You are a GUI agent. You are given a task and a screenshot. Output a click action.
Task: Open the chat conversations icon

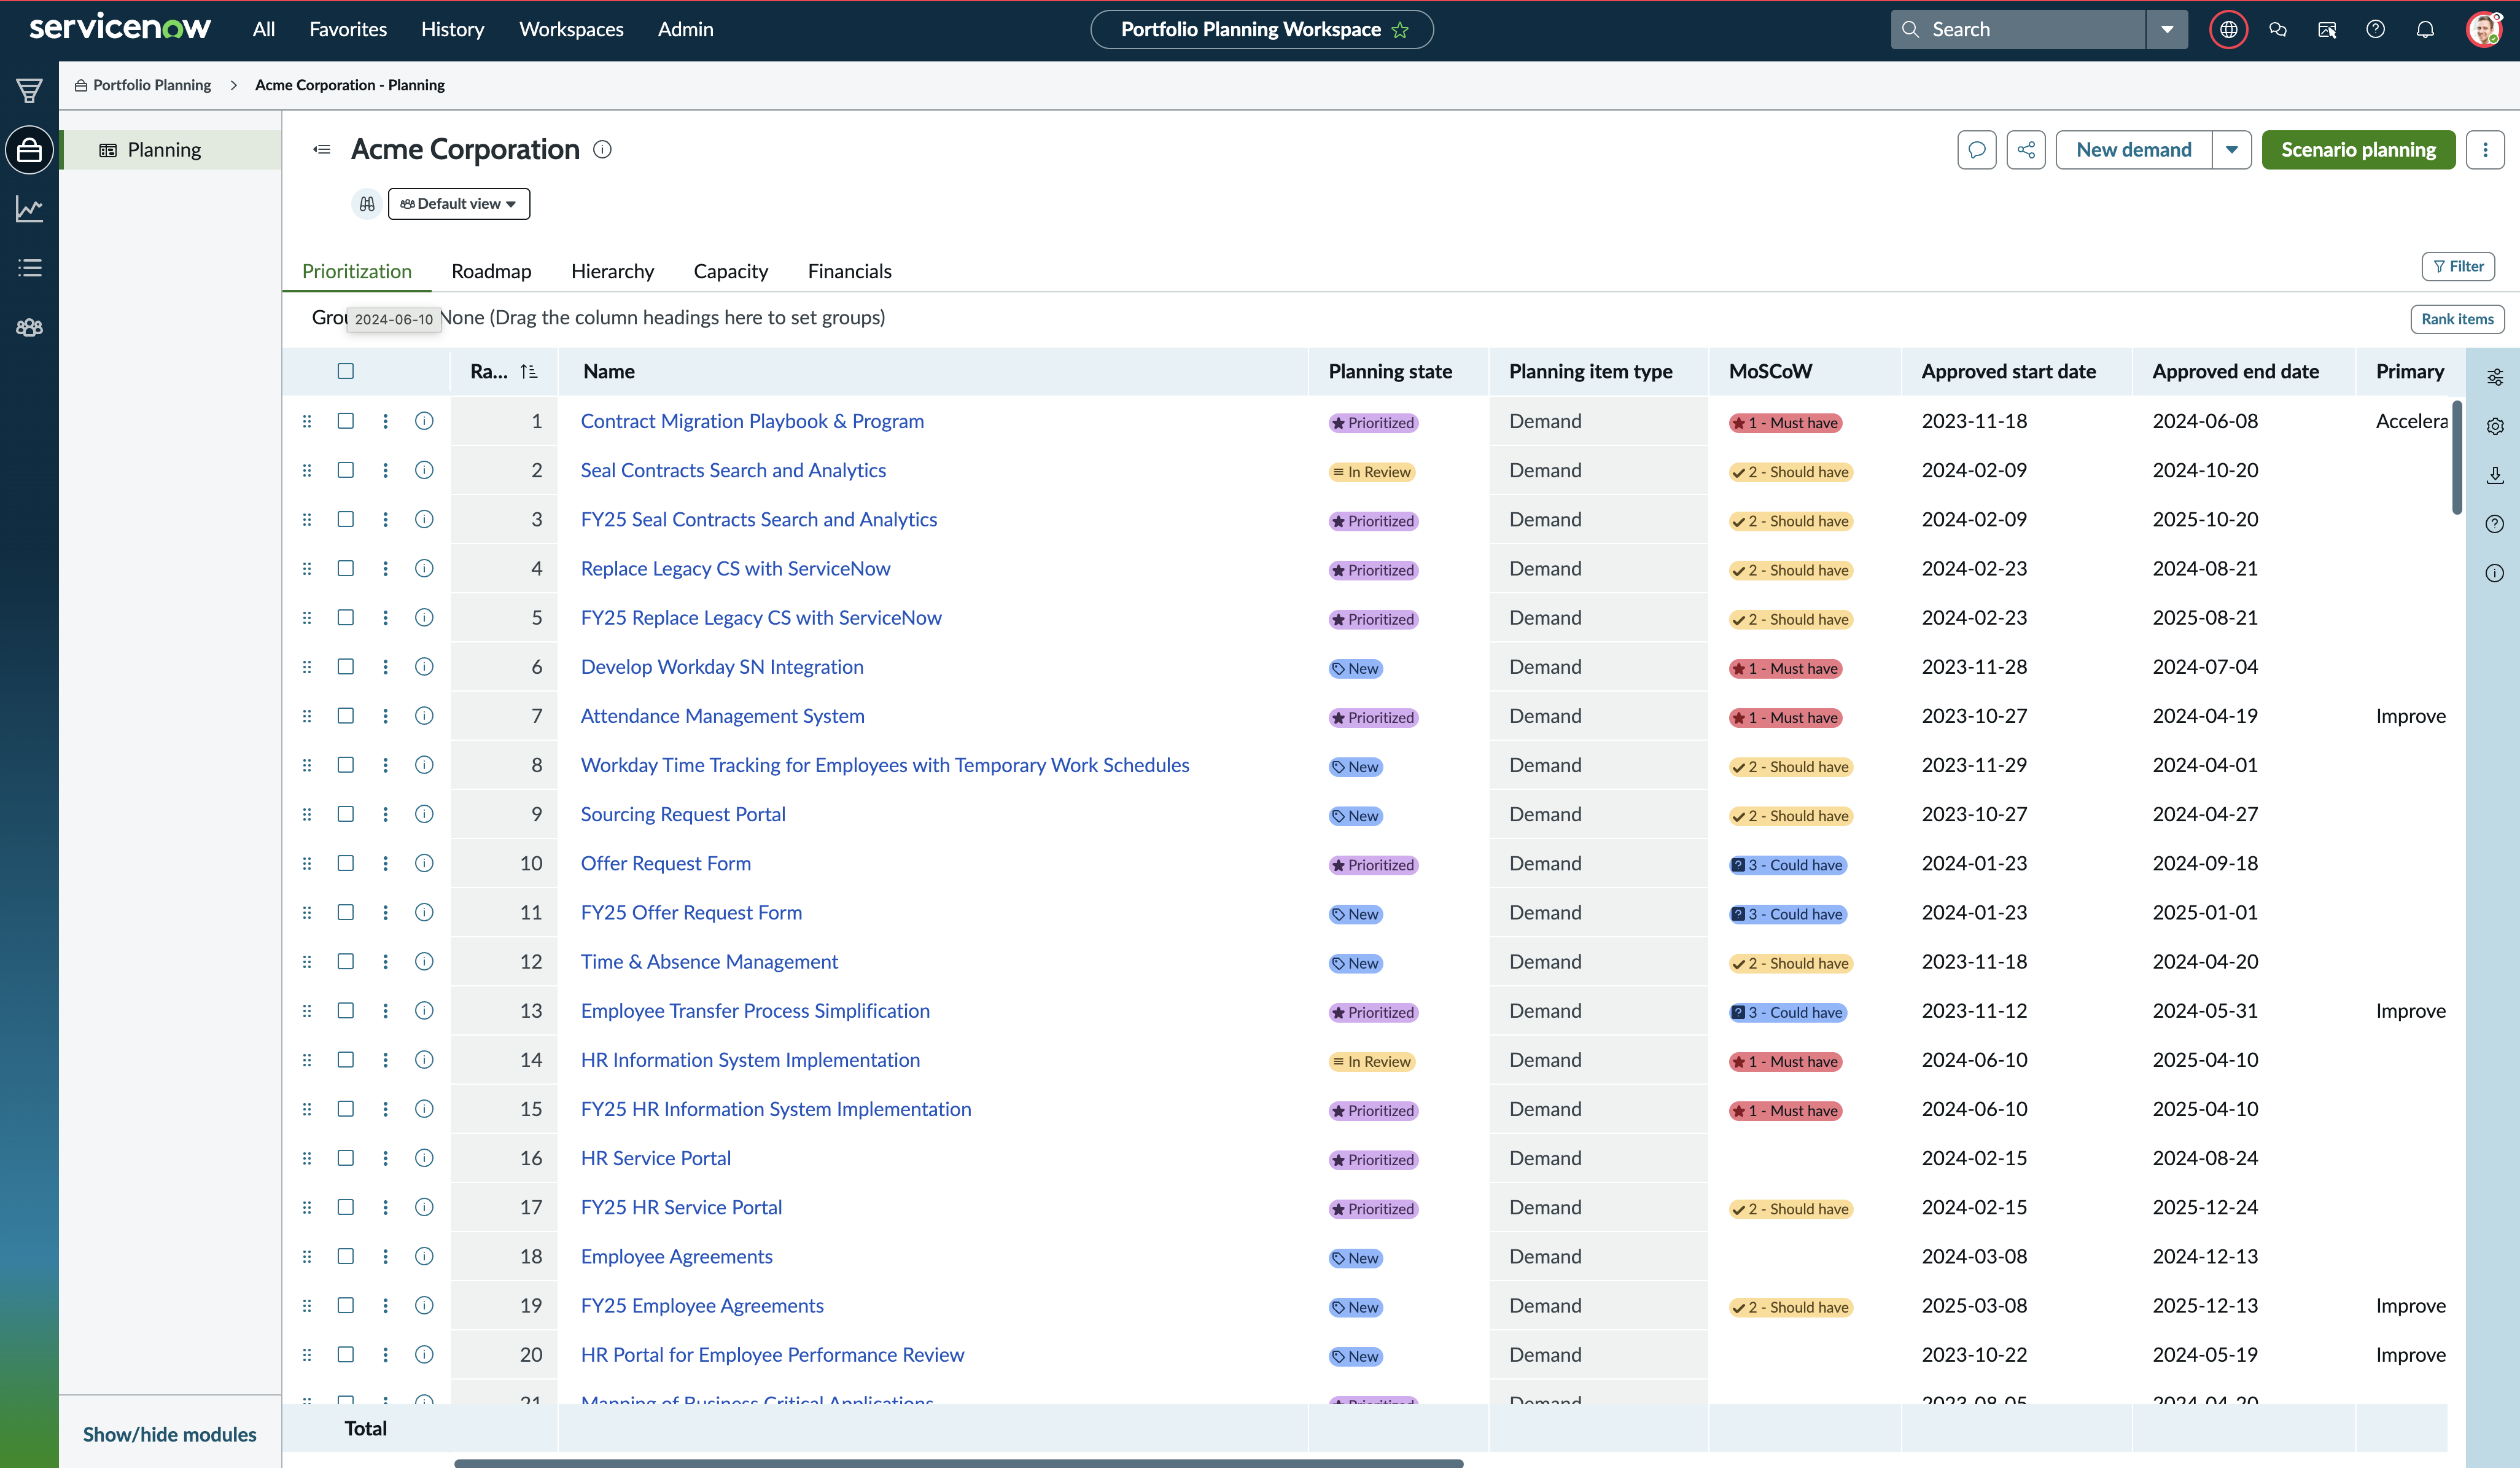2278,30
